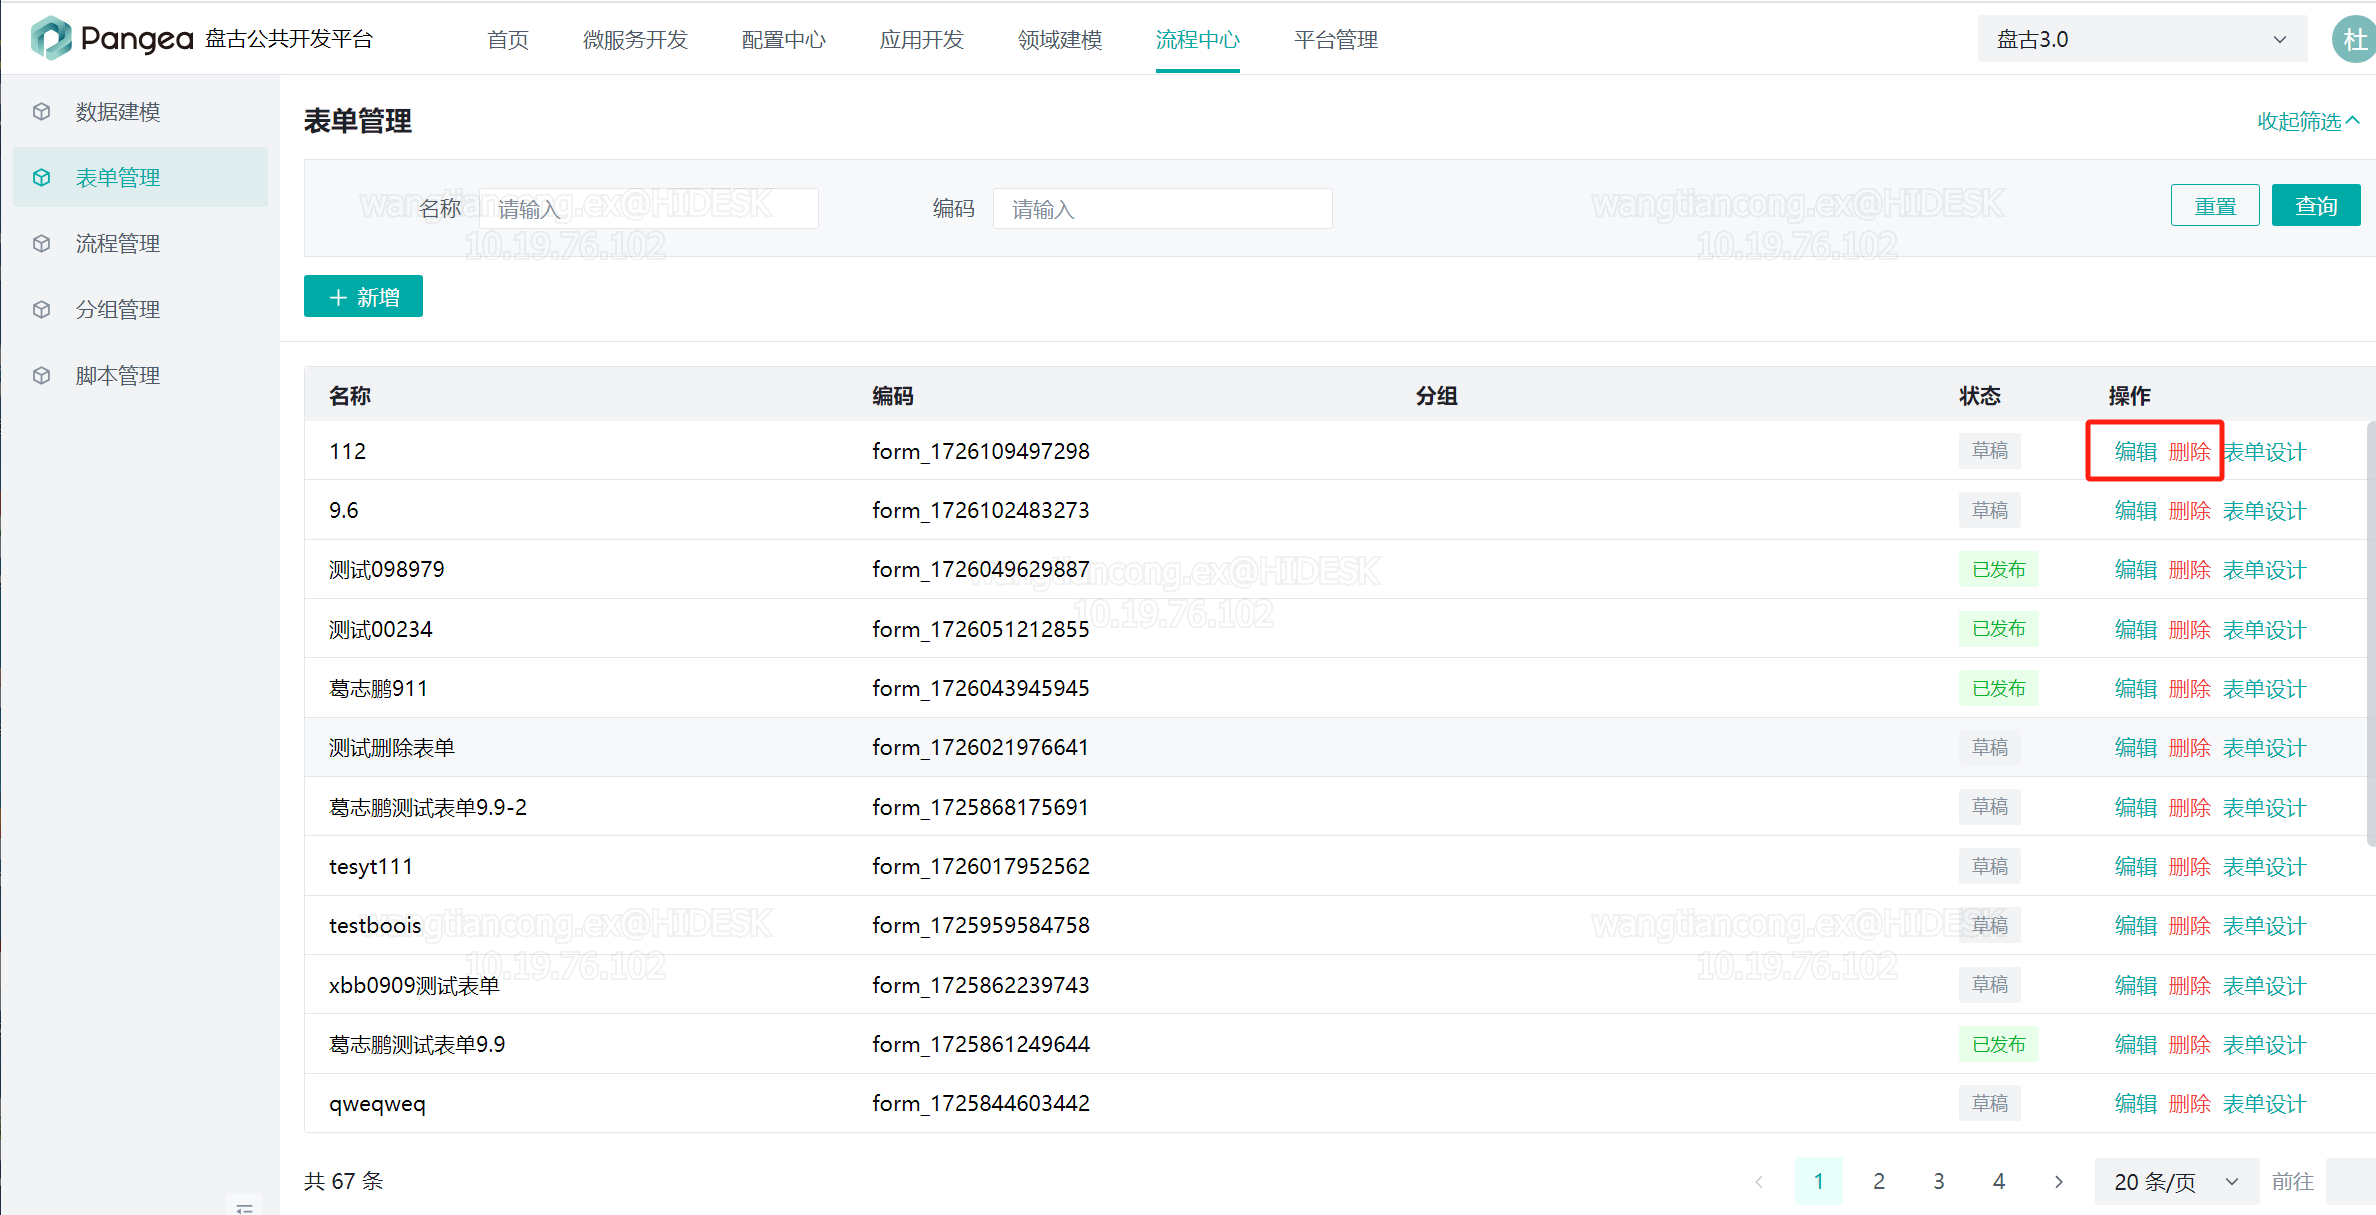Go to page 4

coord(1999,1182)
